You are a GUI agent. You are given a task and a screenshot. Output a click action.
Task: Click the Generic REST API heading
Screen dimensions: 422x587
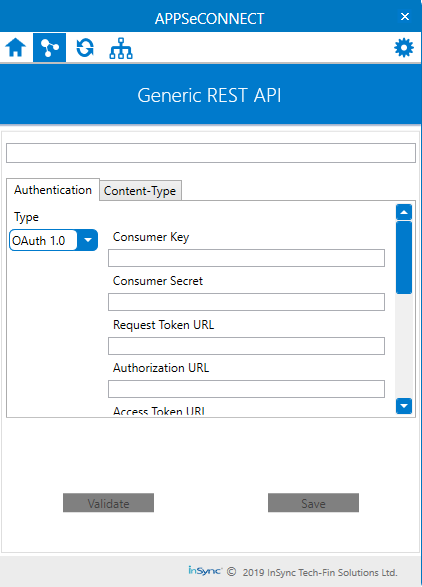(209, 95)
